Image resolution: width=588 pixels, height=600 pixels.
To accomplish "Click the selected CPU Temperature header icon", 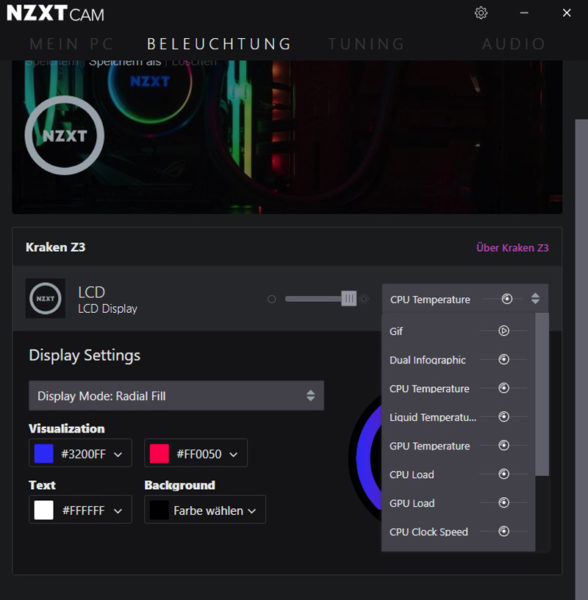I will coord(507,299).
